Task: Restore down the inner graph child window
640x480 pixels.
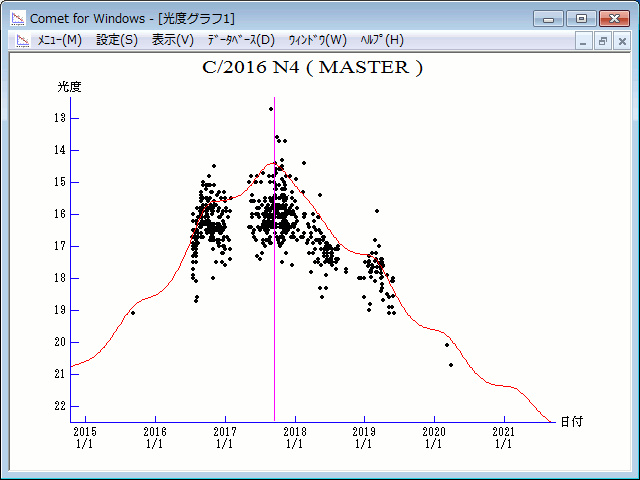Action: point(603,41)
